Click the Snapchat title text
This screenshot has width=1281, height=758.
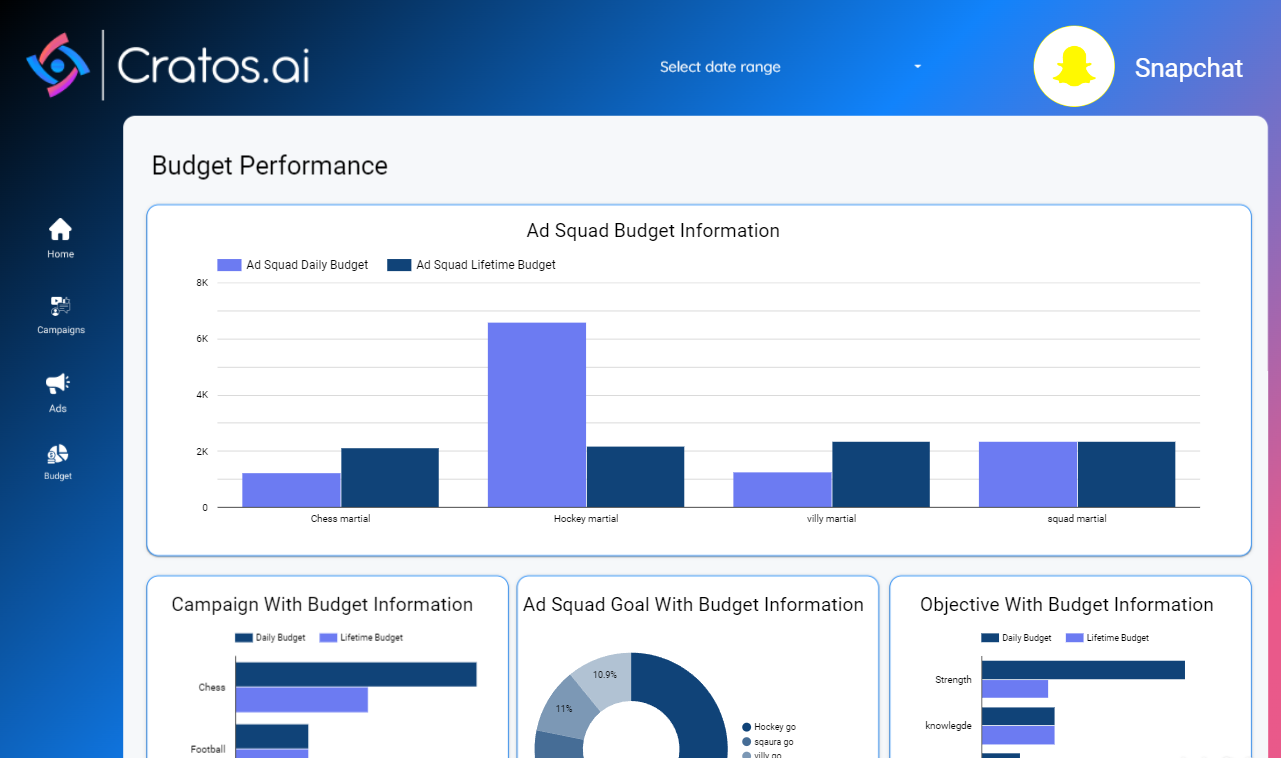coord(1188,68)
